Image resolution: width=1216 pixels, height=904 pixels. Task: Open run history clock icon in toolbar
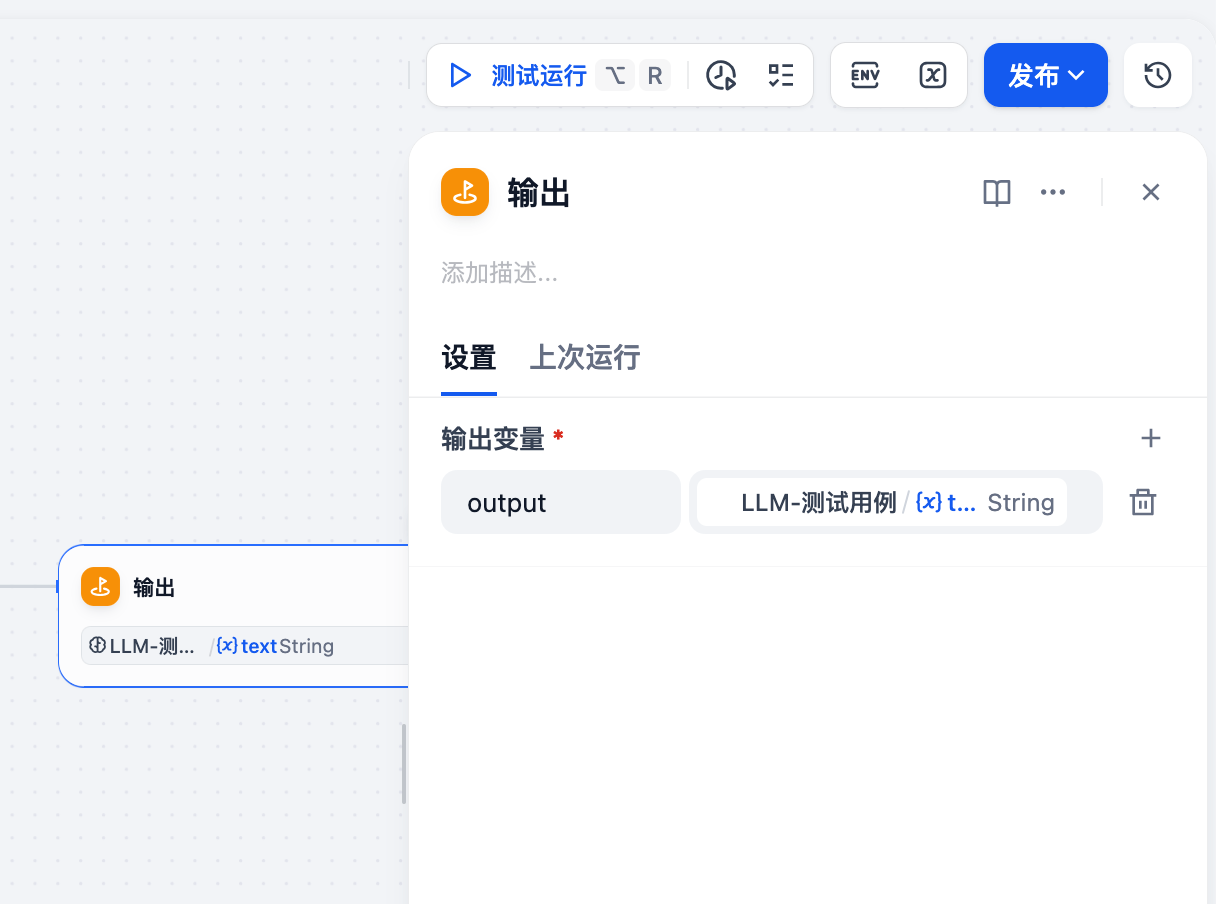[721, 75]
